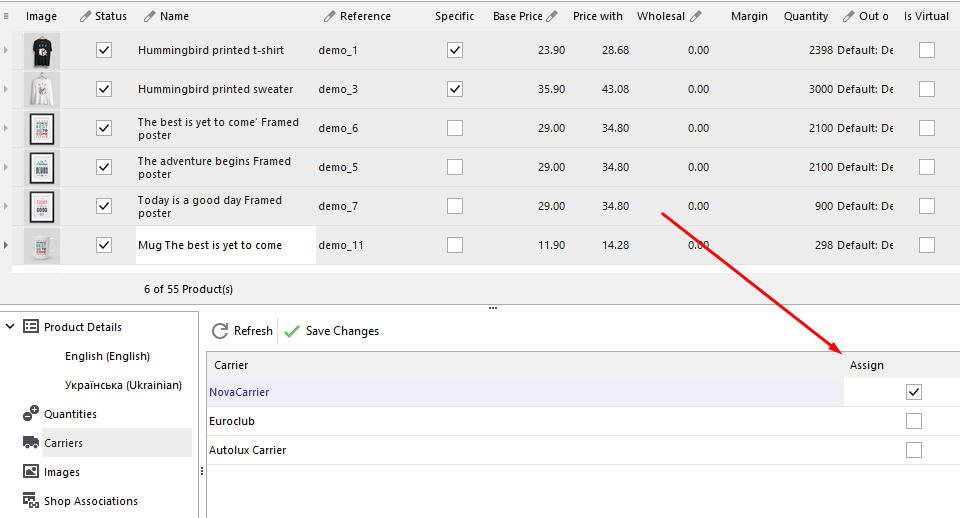
Task: Expand row arrow for Hummingbird printed sweater
Action: (6, 89)
